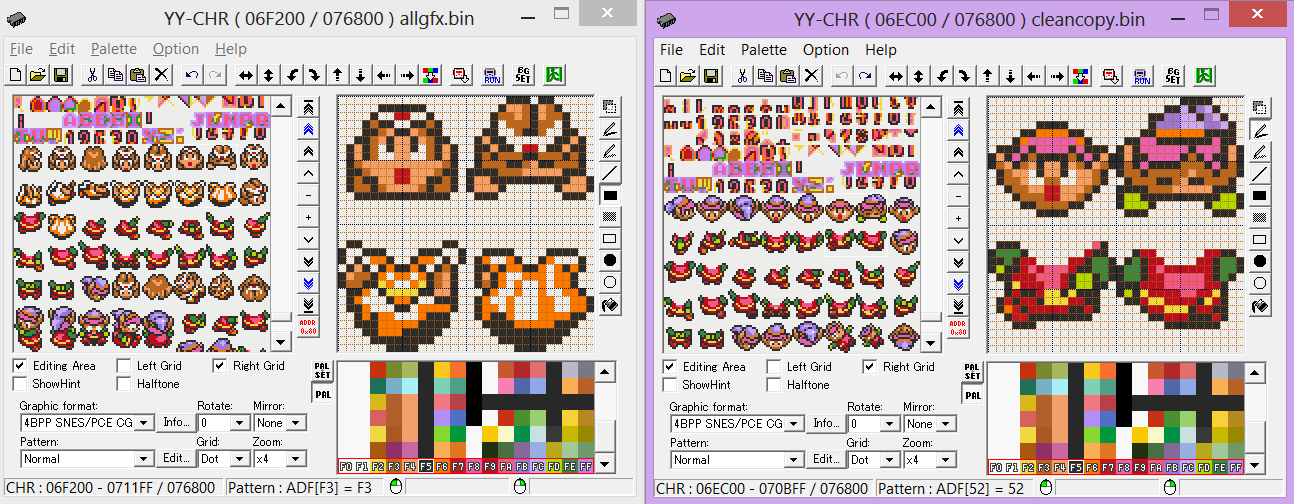Screen dimensions: 1294x504
Task: Check Left Grid in cleancopy.bin window
Action: coord(799,367)
